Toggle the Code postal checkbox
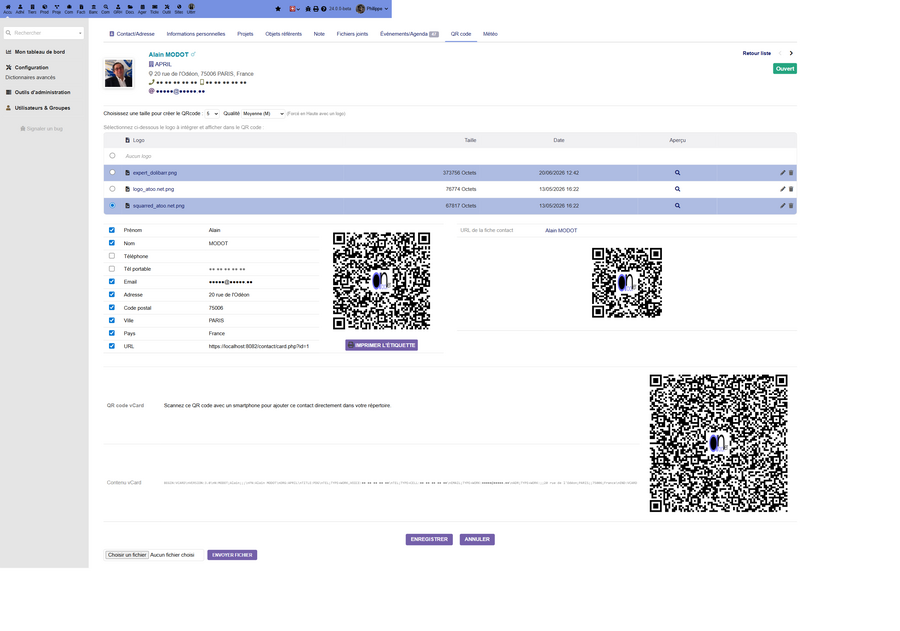The height and width of the screenshot is (631, 900). 112,307
